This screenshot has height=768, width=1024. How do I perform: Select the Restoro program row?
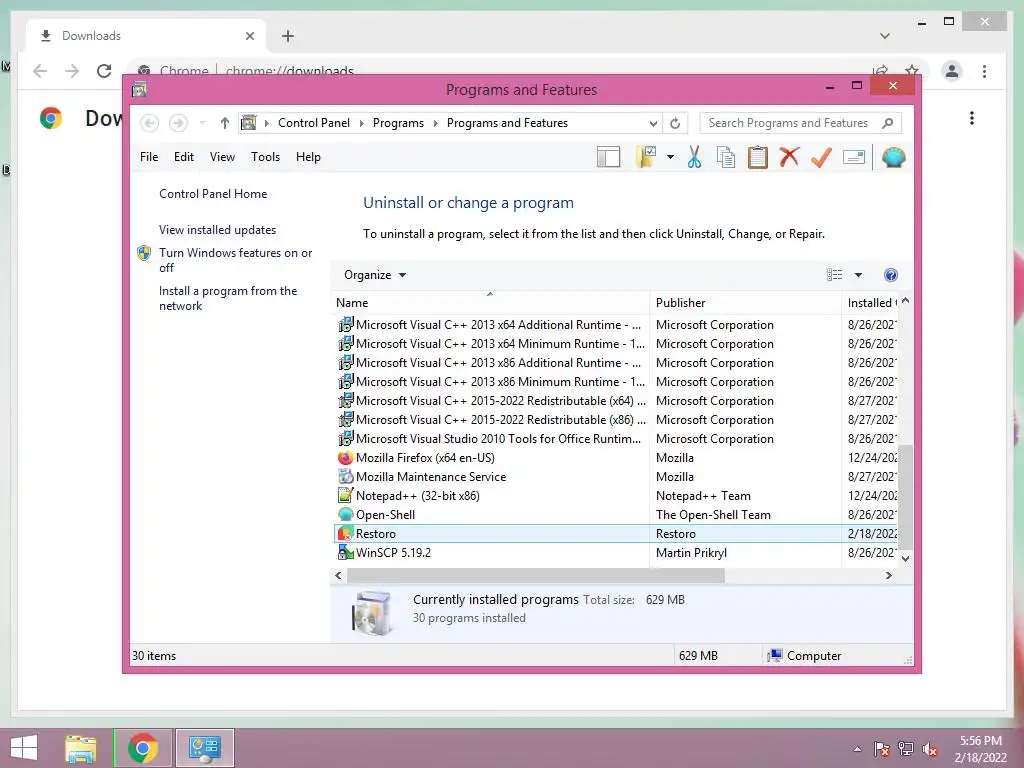615,534
